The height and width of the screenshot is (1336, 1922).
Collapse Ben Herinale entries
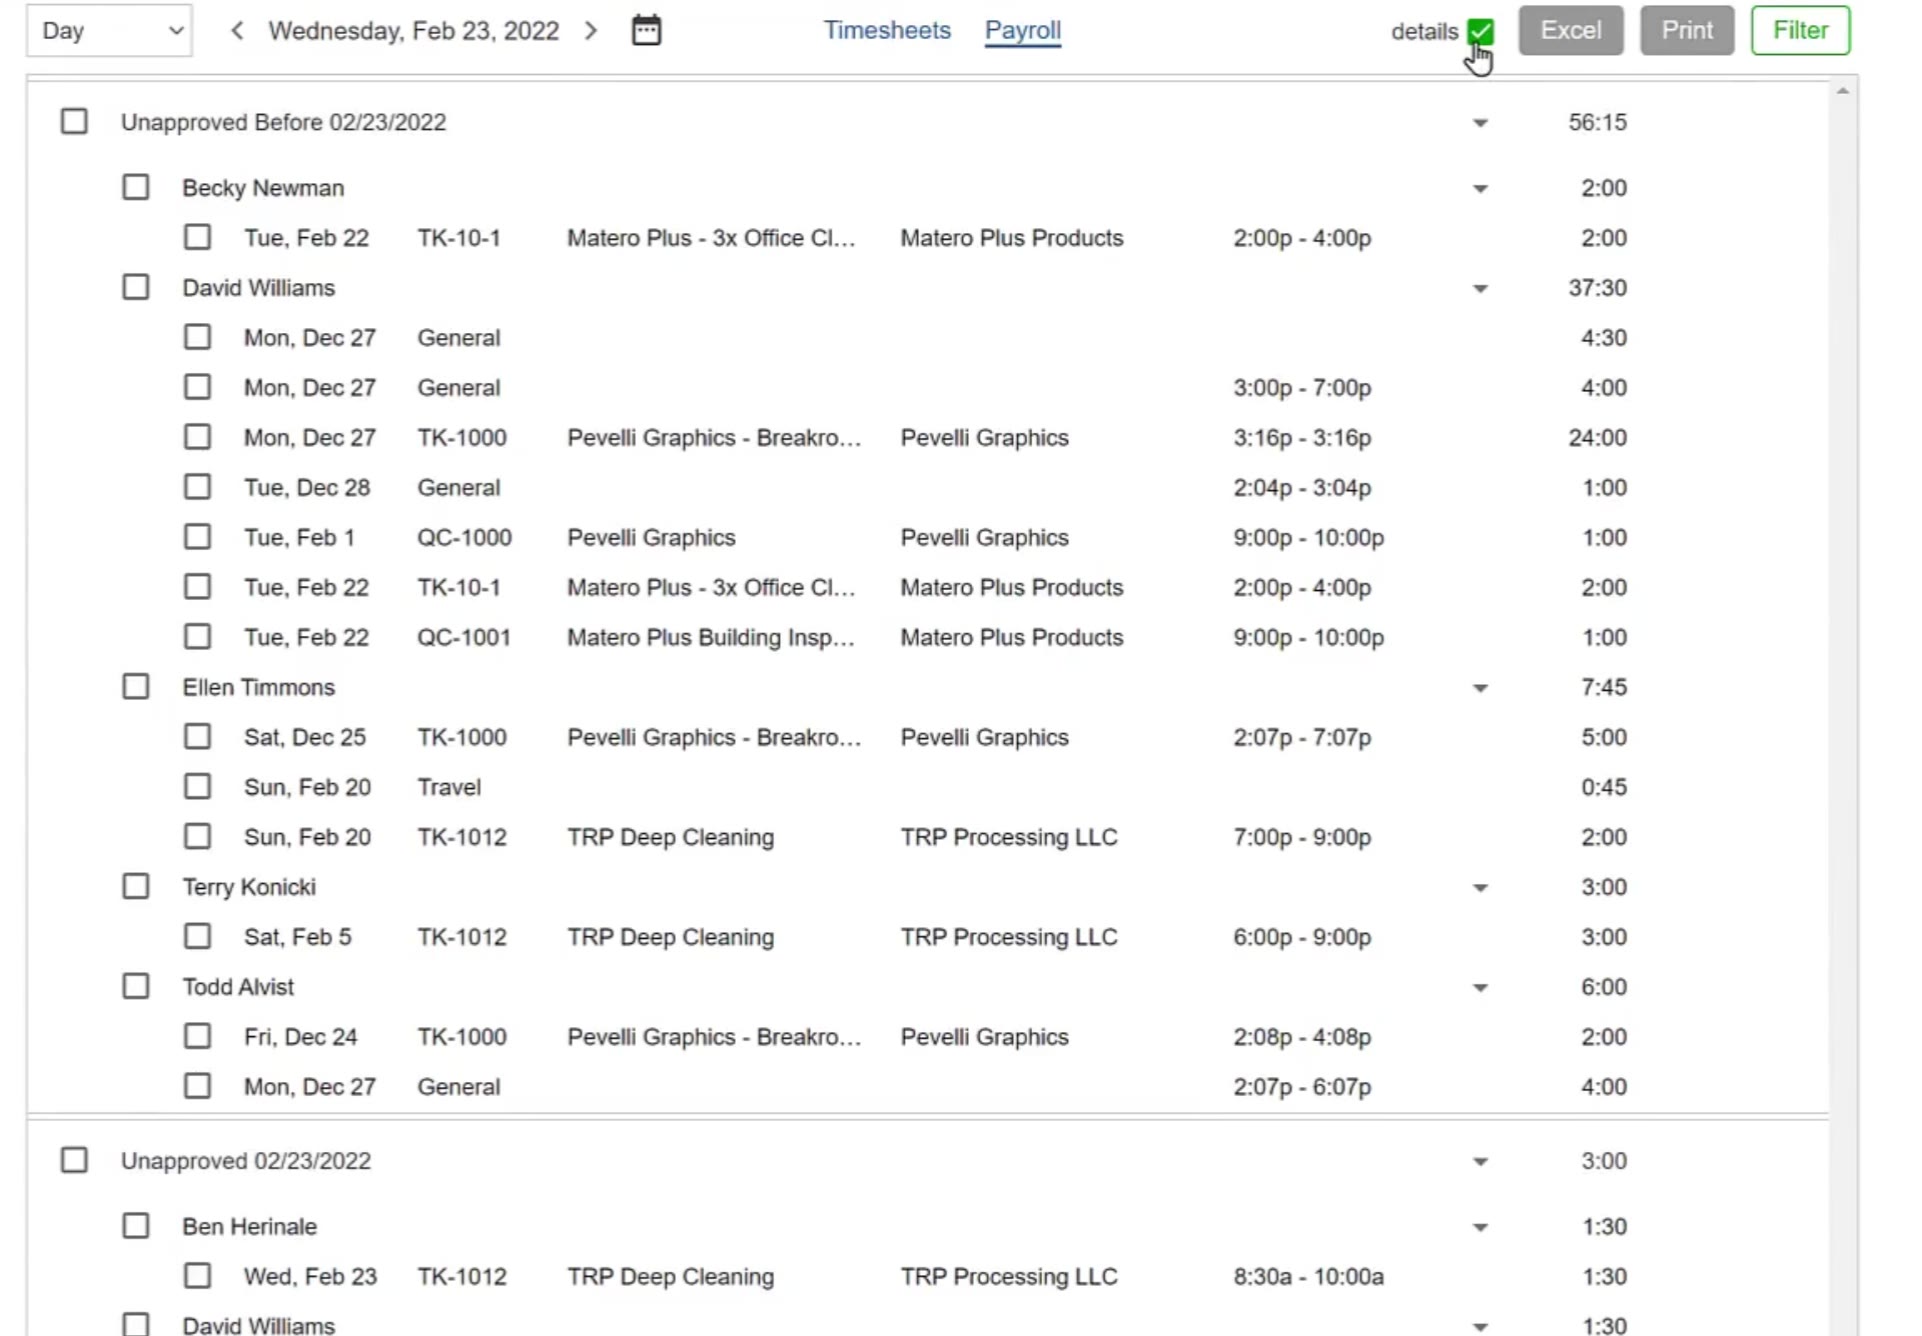(x=1481, y=1228)
